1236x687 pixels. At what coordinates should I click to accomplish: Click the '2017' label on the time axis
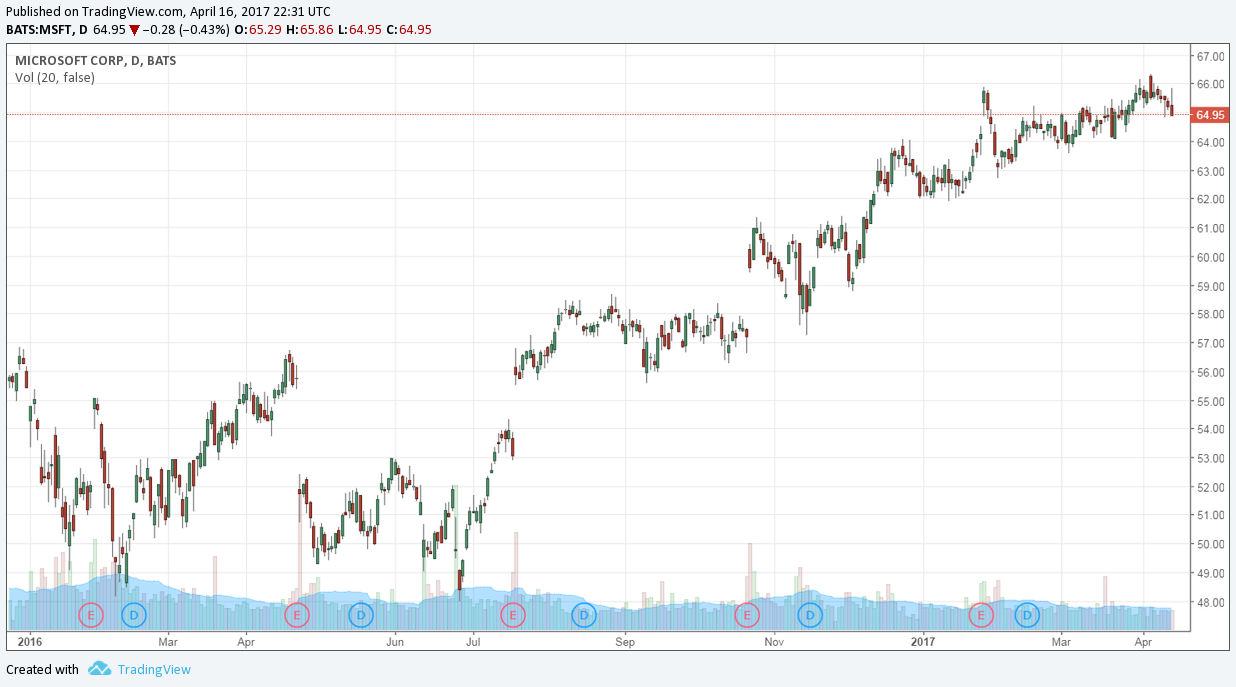[x=924, y=642]
